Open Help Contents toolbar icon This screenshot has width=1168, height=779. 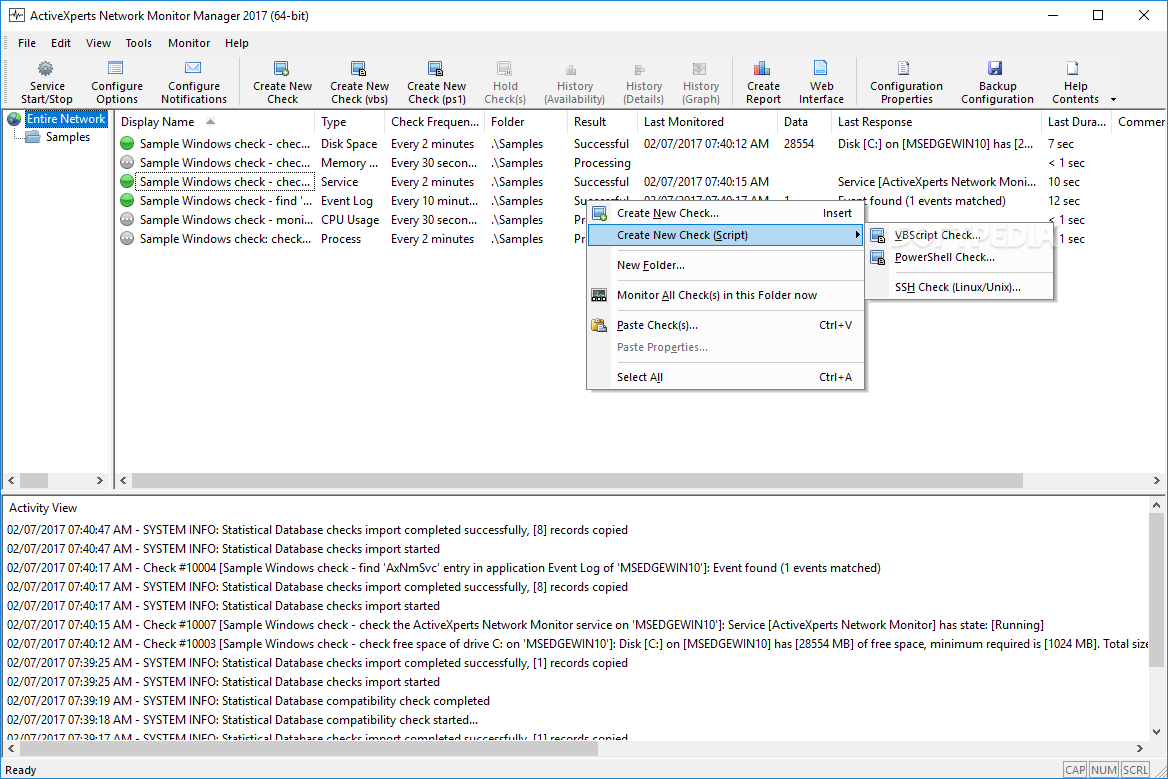1073,69
